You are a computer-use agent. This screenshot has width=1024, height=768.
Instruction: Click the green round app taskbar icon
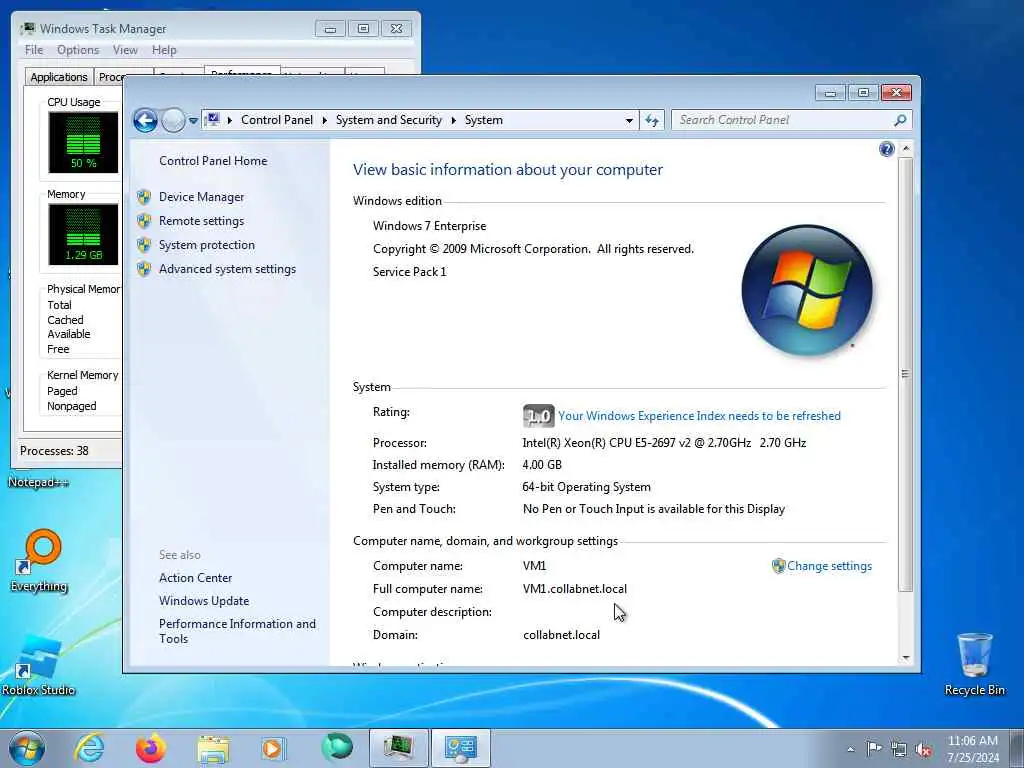click(337, 747)
